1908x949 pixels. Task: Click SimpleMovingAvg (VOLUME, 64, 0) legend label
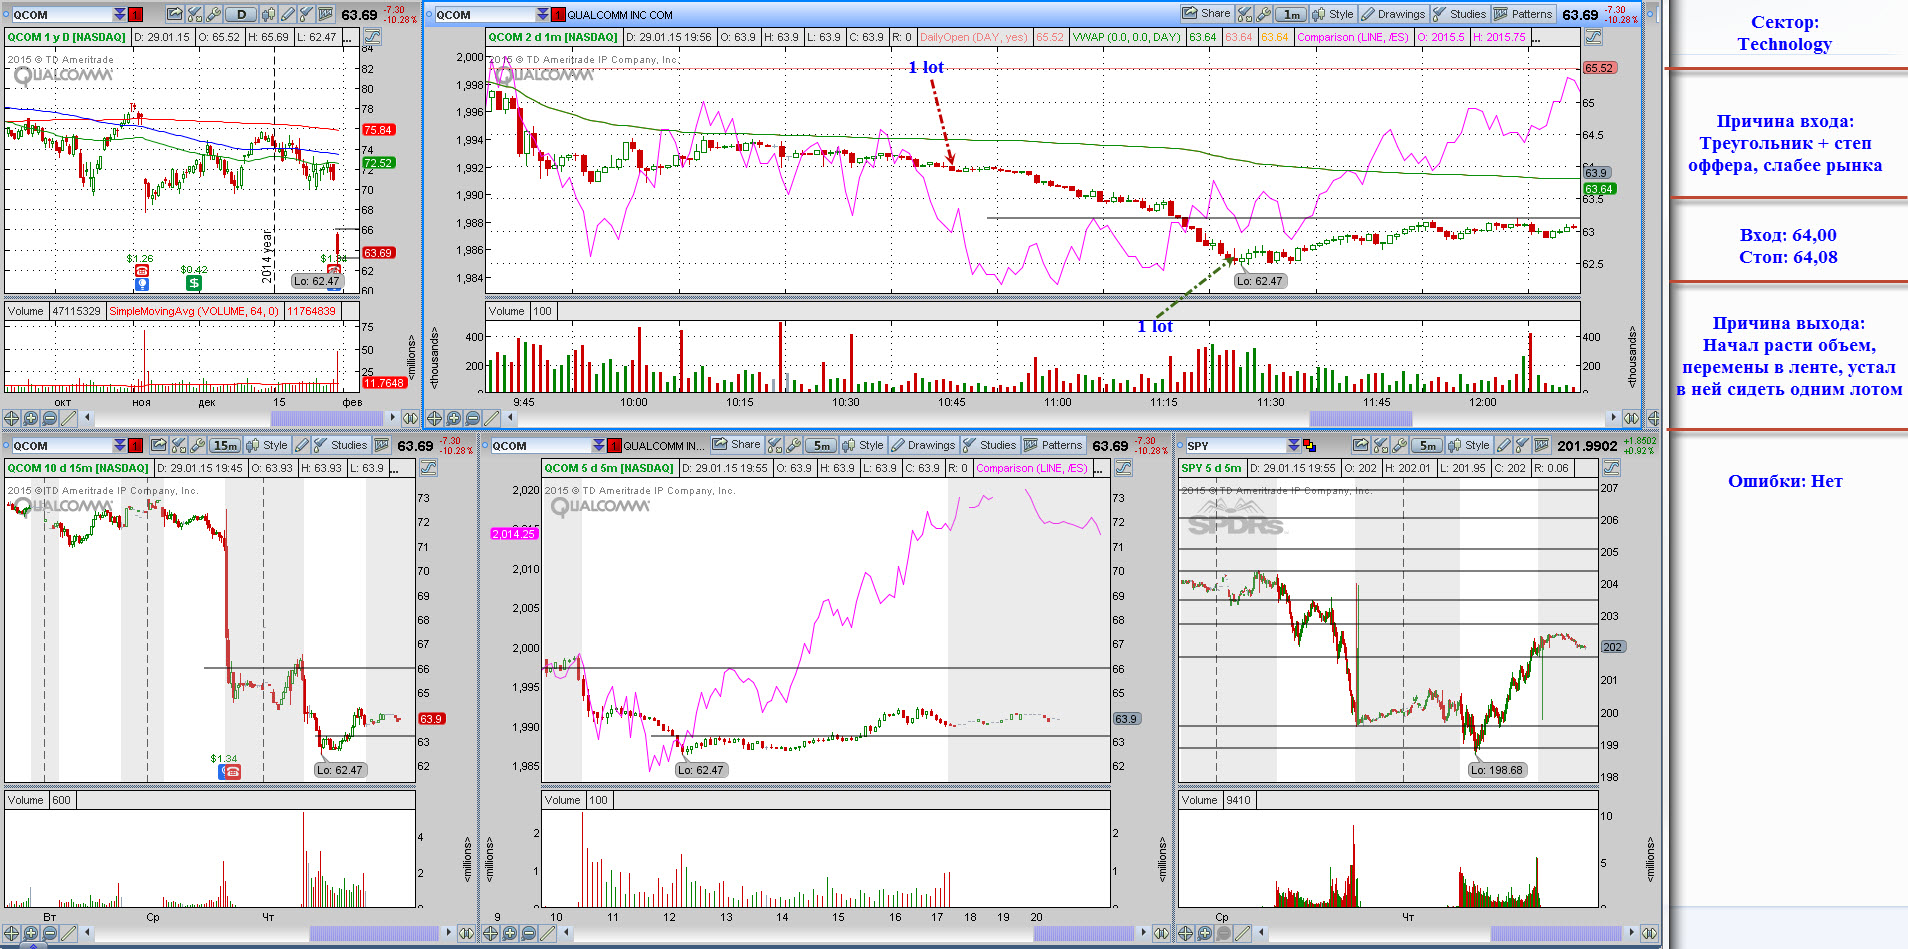(194, 311)
